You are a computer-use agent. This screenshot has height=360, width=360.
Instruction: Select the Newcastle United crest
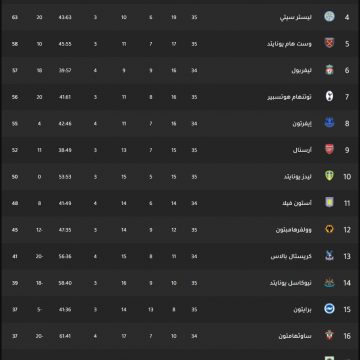point(329,283)
